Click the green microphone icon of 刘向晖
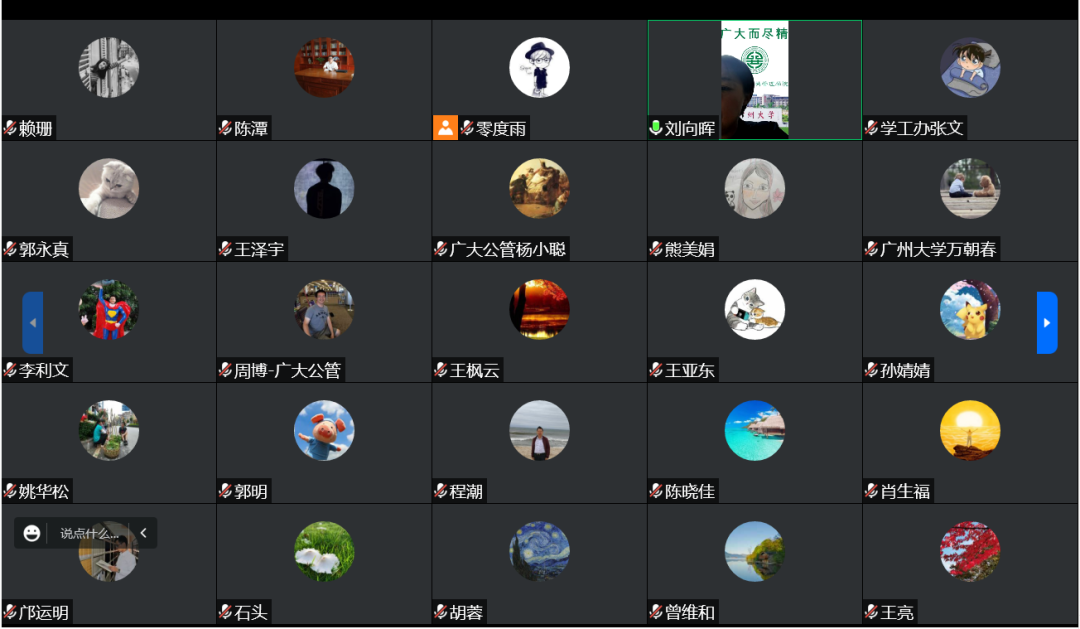1080x629 pixels. pos(656,127)
